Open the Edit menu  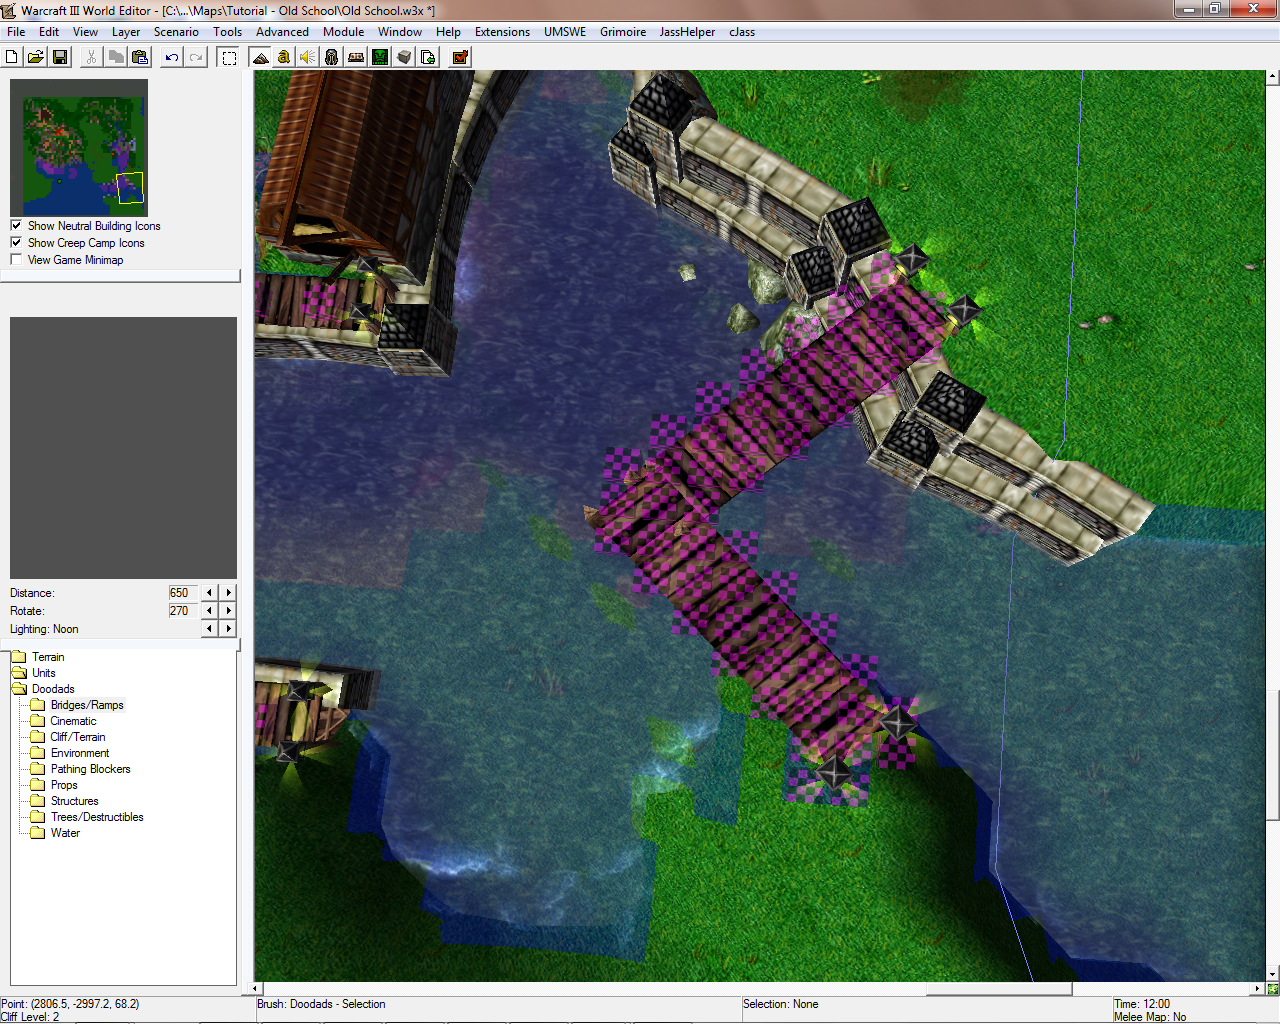(49, 32)
